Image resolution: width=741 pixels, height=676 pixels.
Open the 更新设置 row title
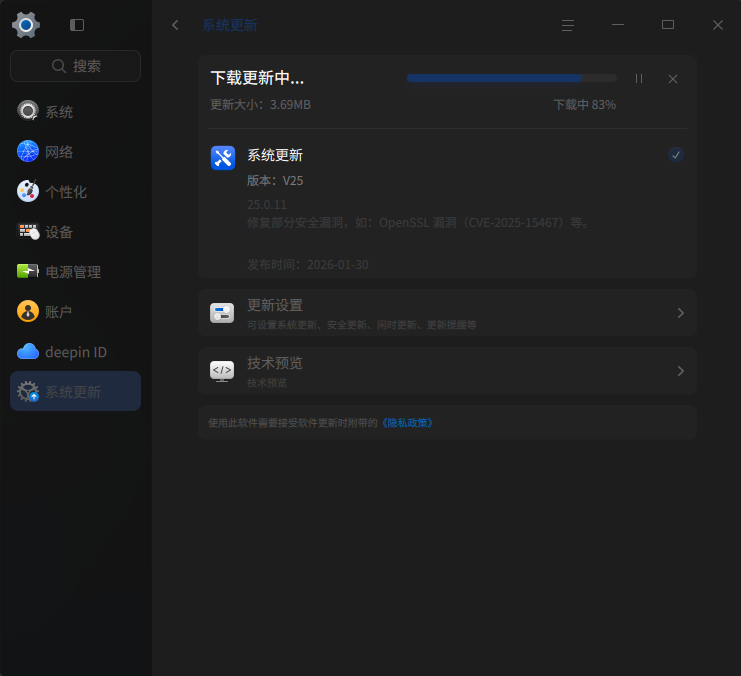click(275, 305)
